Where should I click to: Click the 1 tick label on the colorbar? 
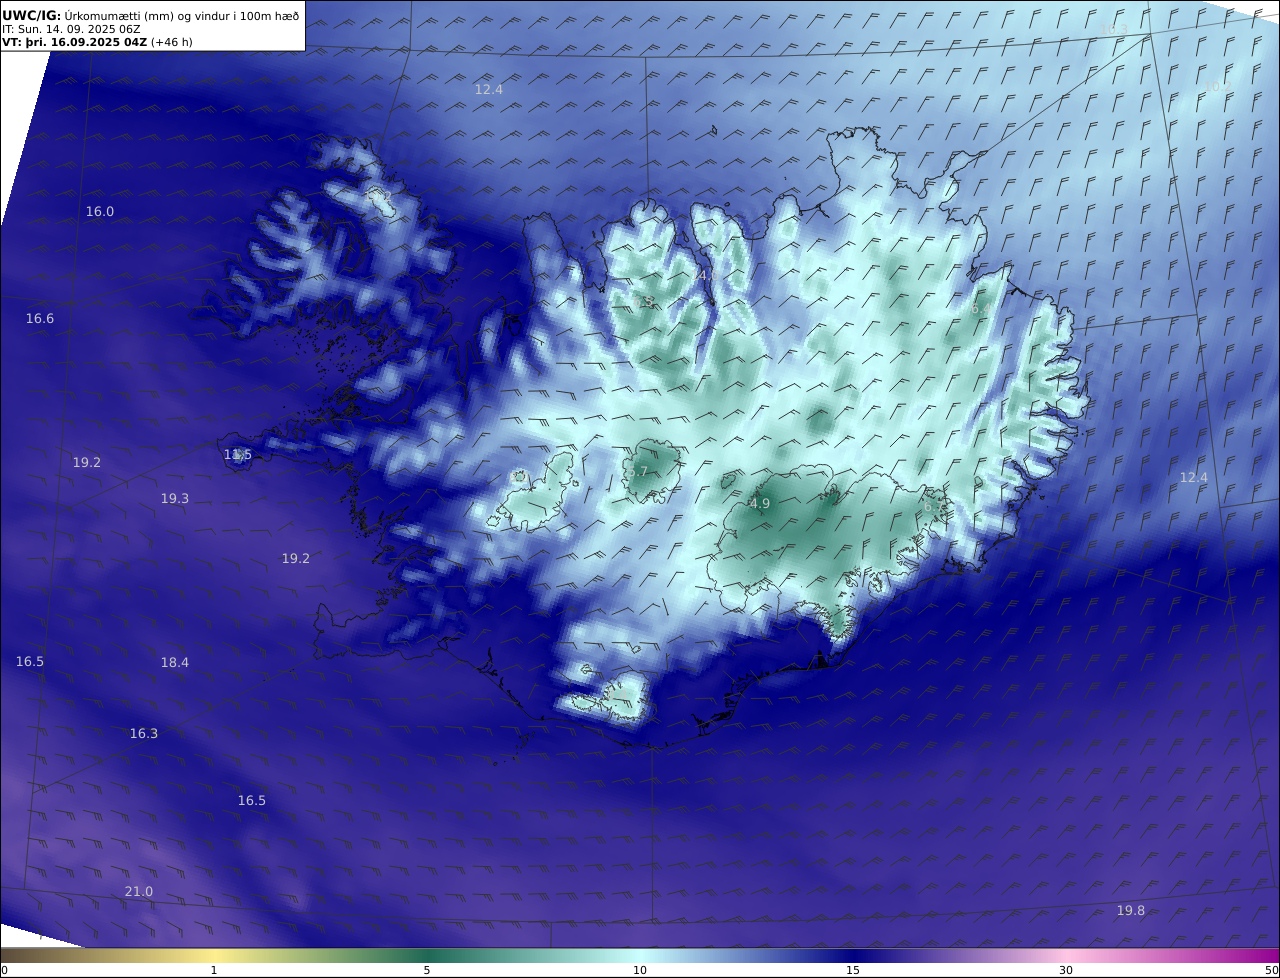pyautogui.click(x=213, y=970)
